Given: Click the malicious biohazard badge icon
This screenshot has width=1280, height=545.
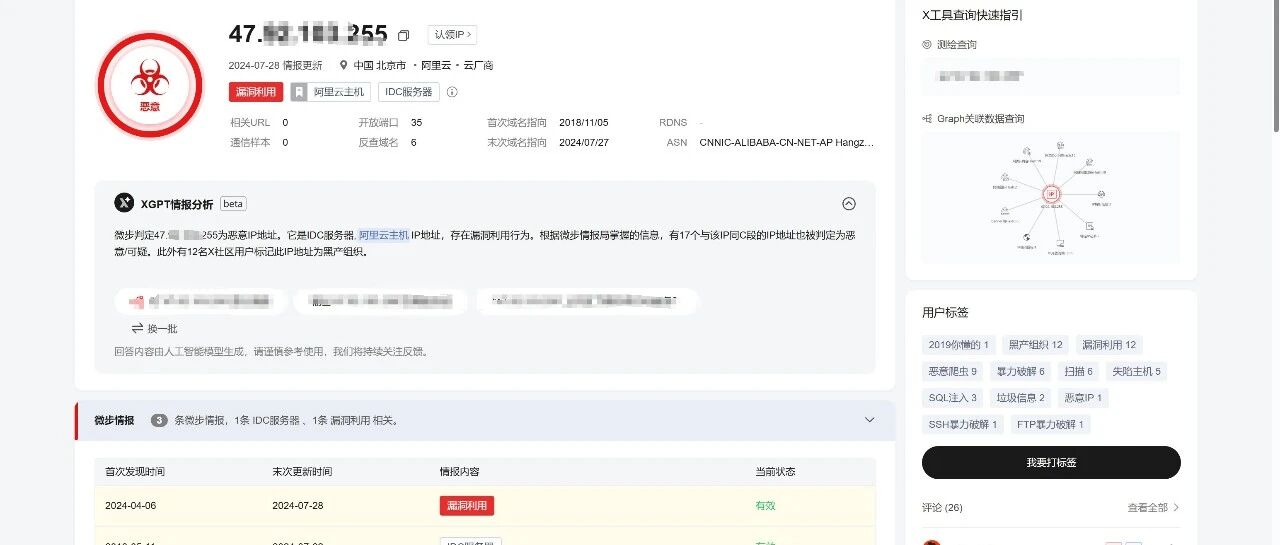Looking at the screenshot, I should click(150, 85).
